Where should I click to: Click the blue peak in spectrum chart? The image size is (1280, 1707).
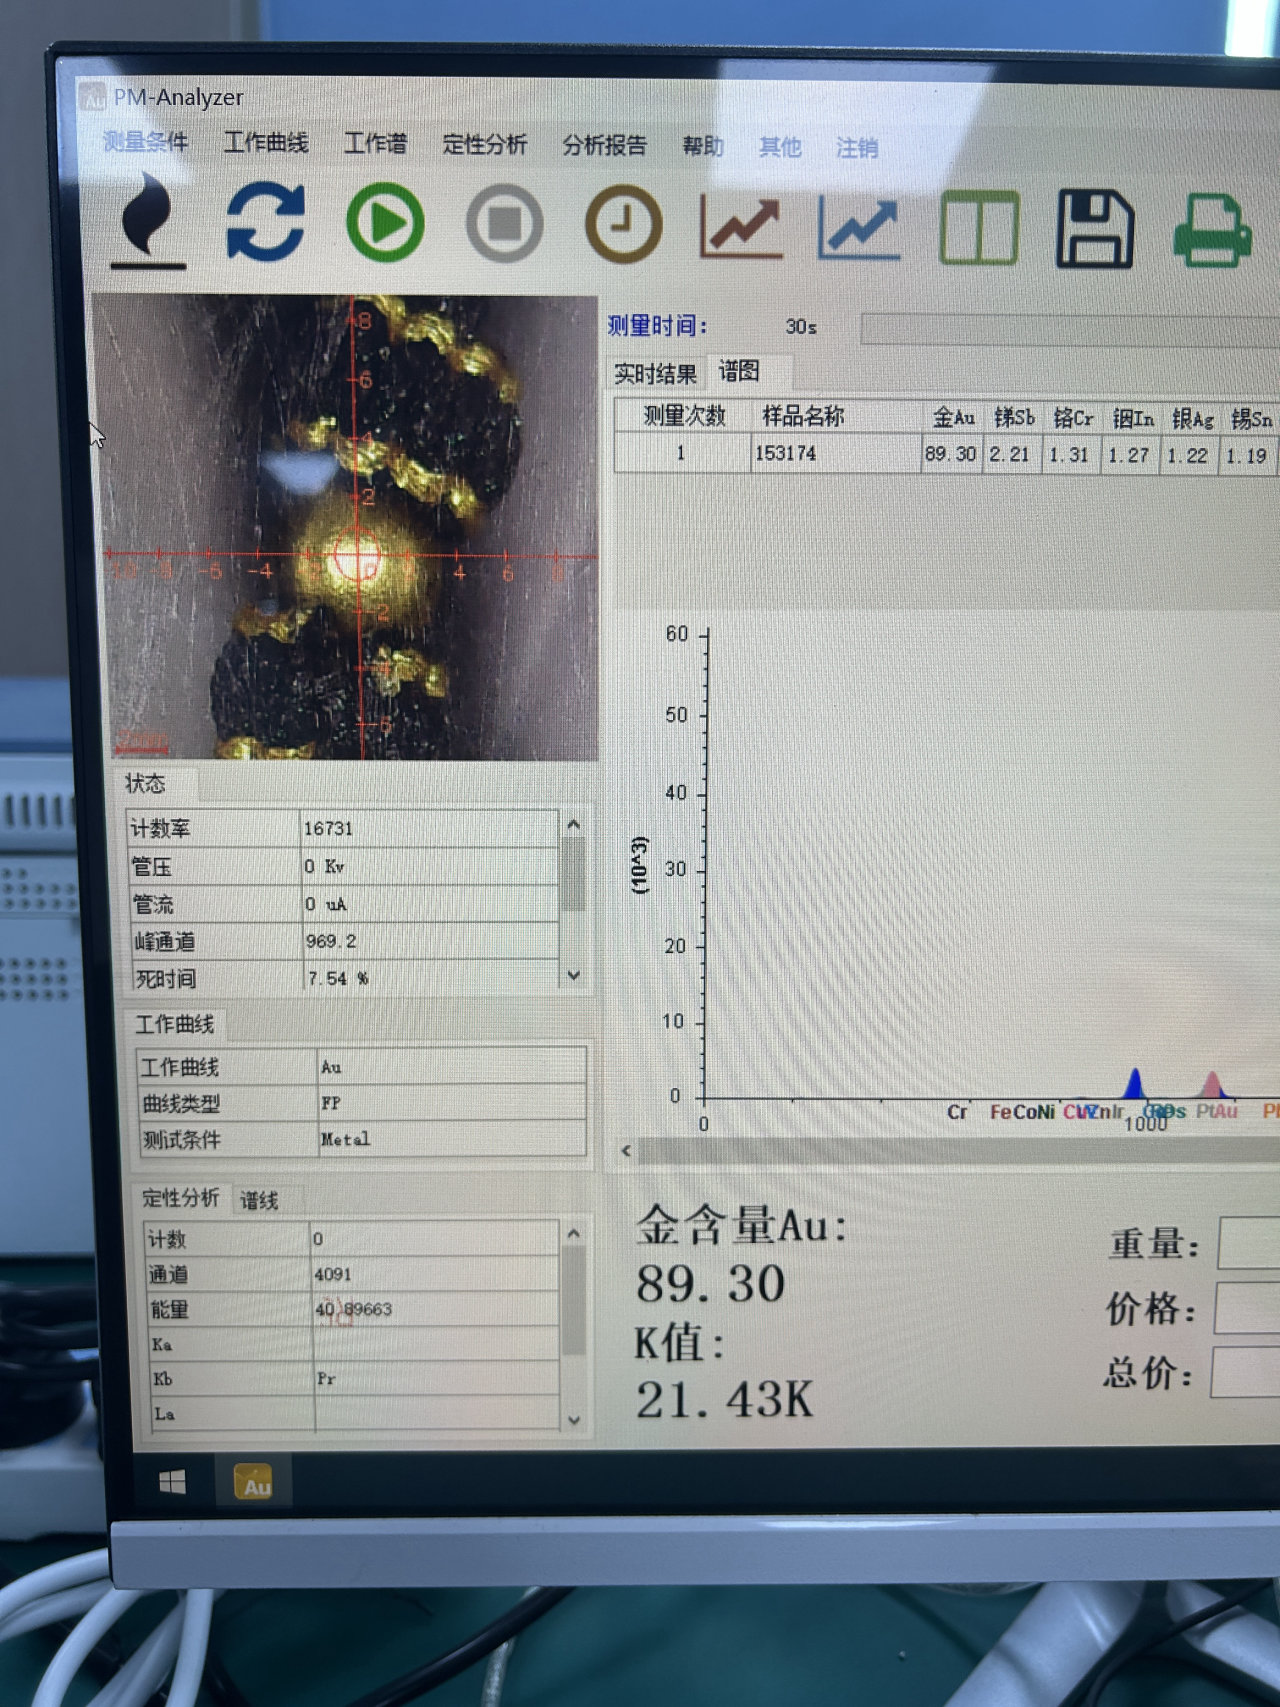coord(1134,1084)
